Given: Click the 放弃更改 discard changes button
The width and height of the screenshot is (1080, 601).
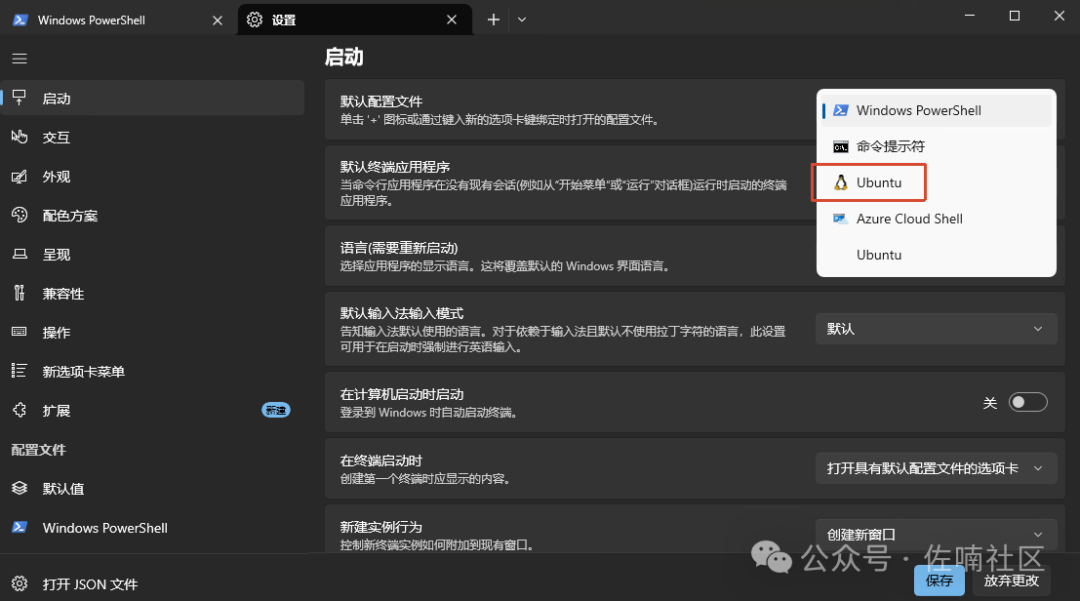Looking at the screenshot, I should tap(1010, 580).
